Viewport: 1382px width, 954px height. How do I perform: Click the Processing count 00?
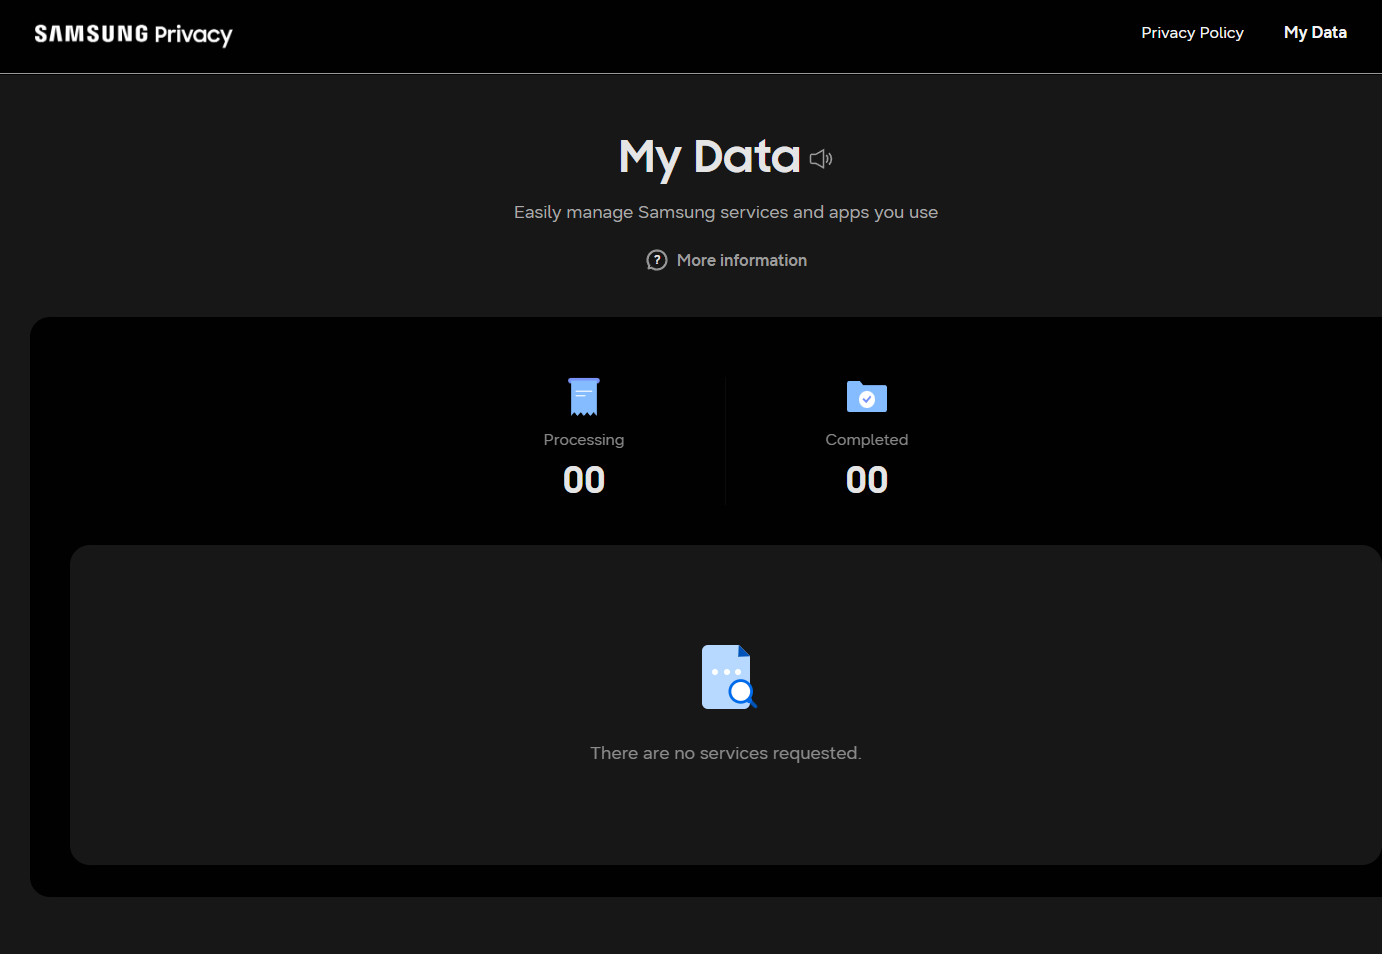[x=584, y=480]
